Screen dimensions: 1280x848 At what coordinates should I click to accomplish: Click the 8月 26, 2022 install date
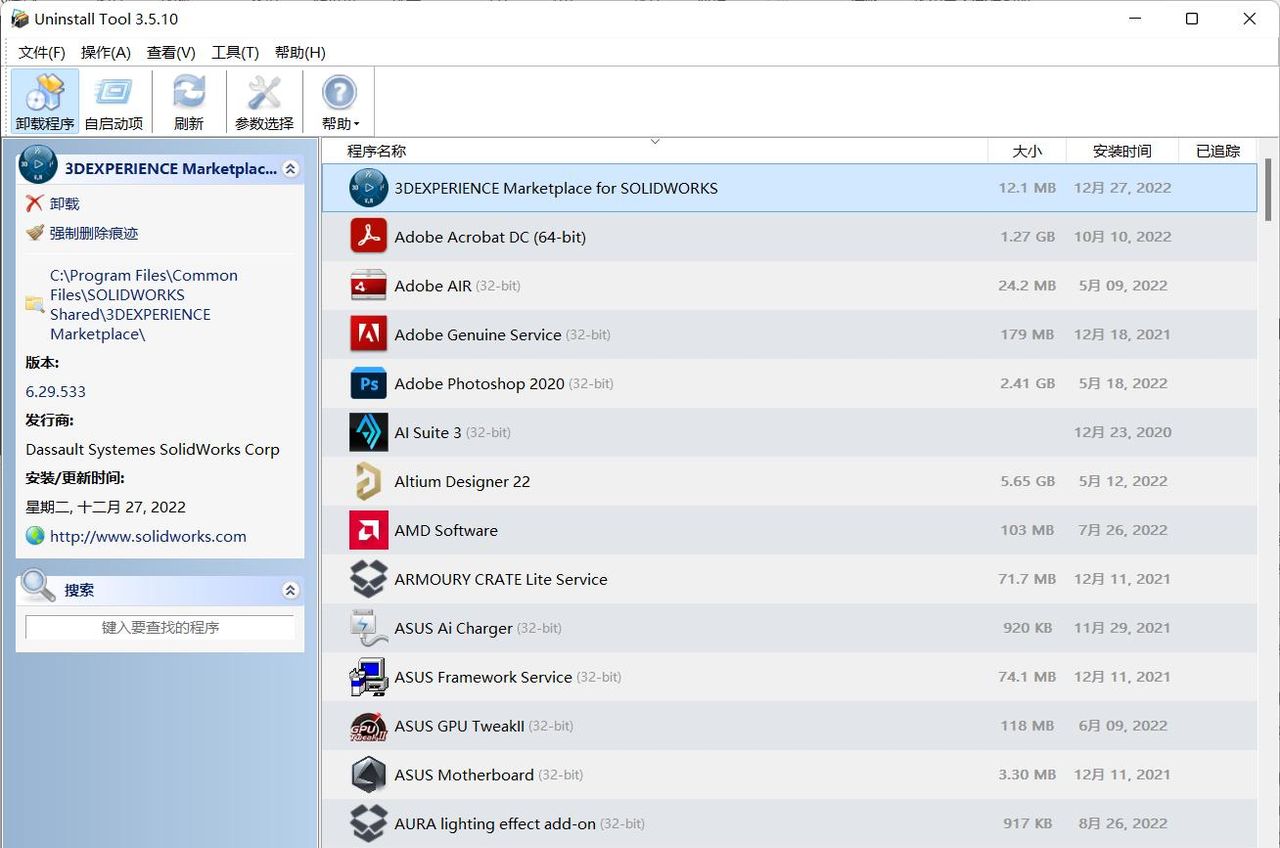click(x=1122, y=823)
